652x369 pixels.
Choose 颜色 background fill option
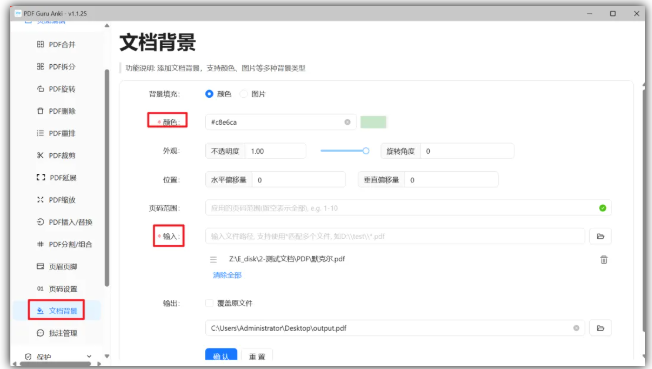point(218,94)
